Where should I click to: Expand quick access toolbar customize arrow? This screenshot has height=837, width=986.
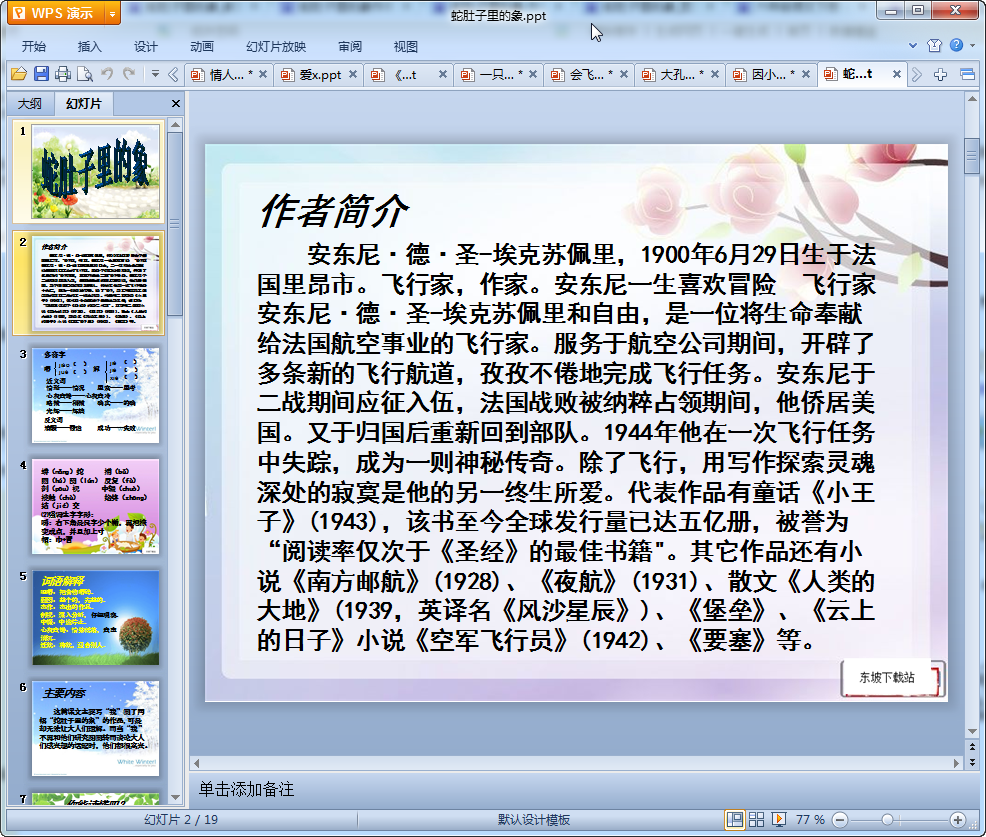pyautogui.click(x=155, y=74)
